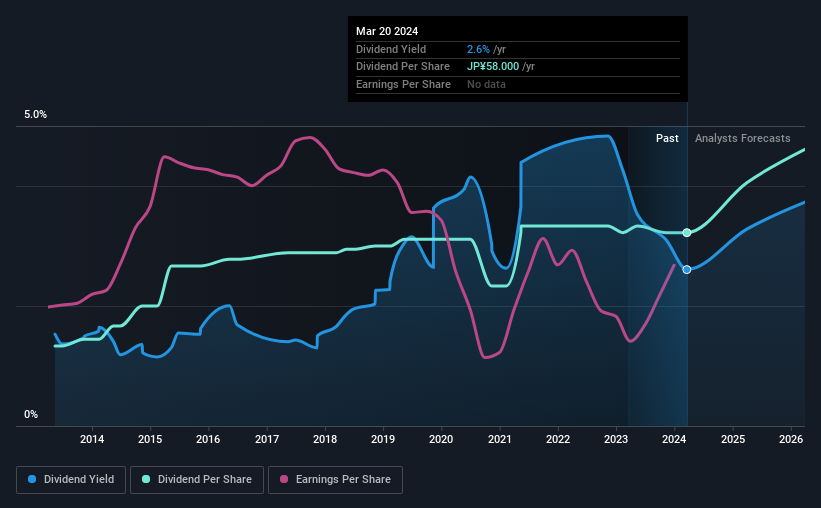Click the 5.0% y-axis label
This screenshot has height=508, width=821.
[35, 114]
